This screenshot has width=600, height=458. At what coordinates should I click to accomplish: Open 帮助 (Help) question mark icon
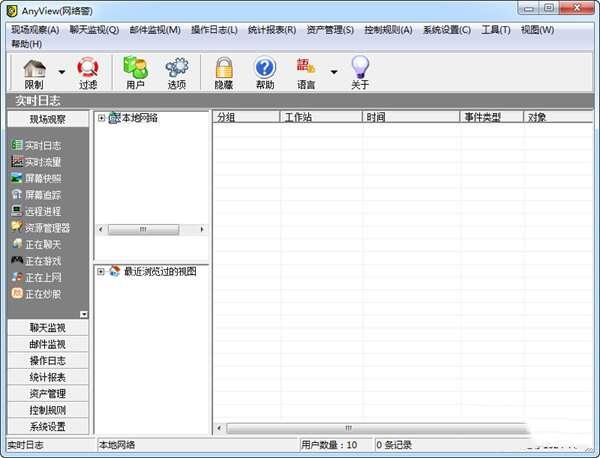click(265, 68)
